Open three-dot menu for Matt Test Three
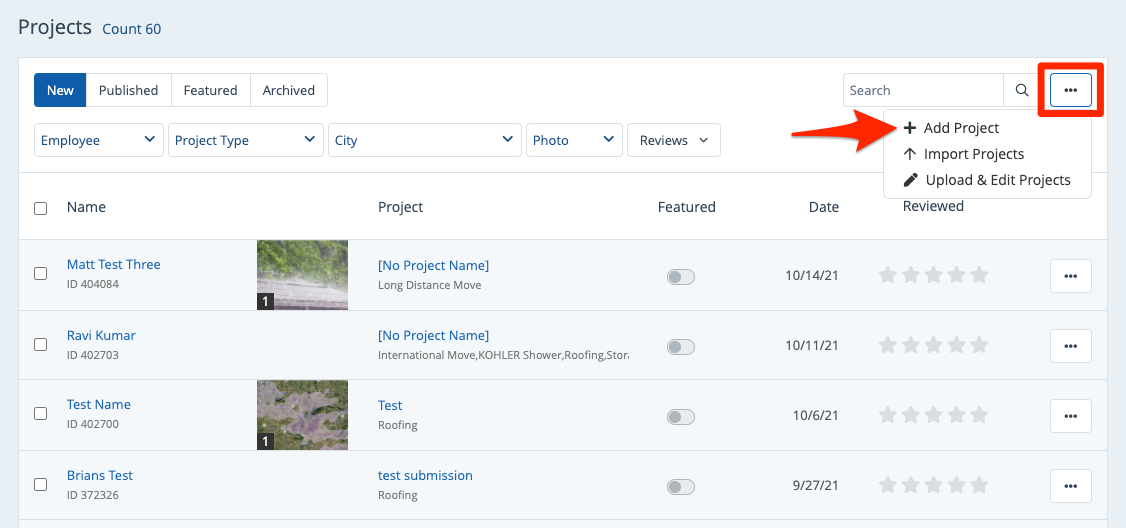Viewport: 1126px width, 528px height. 1070,276
